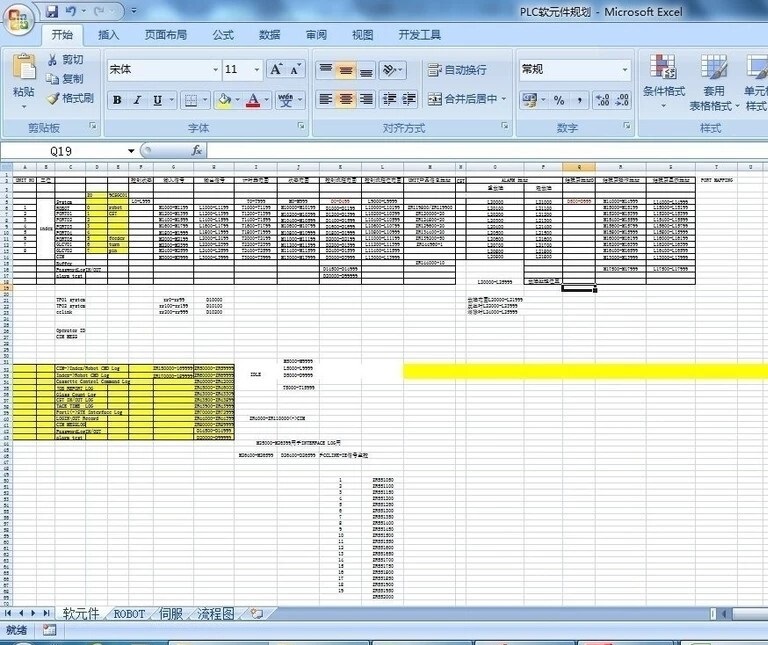Toggle italic formatting
The width and height of the screenshot is (768, 645).
(x=137, y=100)
